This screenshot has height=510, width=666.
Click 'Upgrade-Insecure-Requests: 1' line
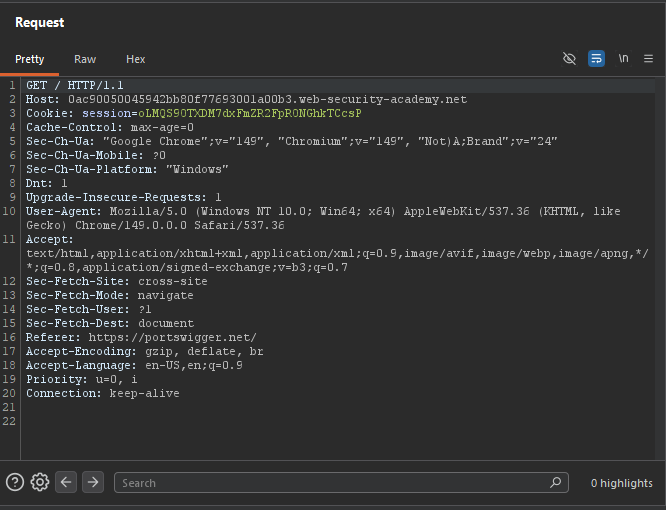point(124,197)
